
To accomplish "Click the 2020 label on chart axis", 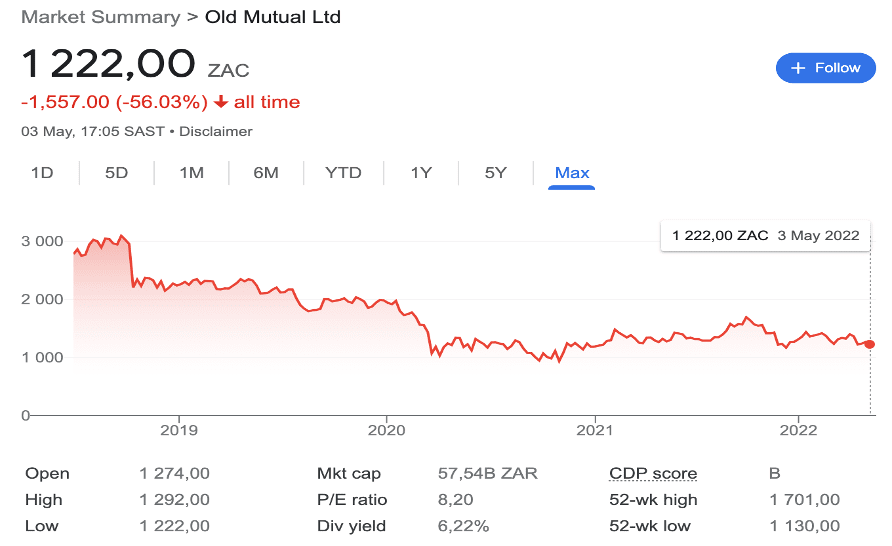I will [386, 430].
